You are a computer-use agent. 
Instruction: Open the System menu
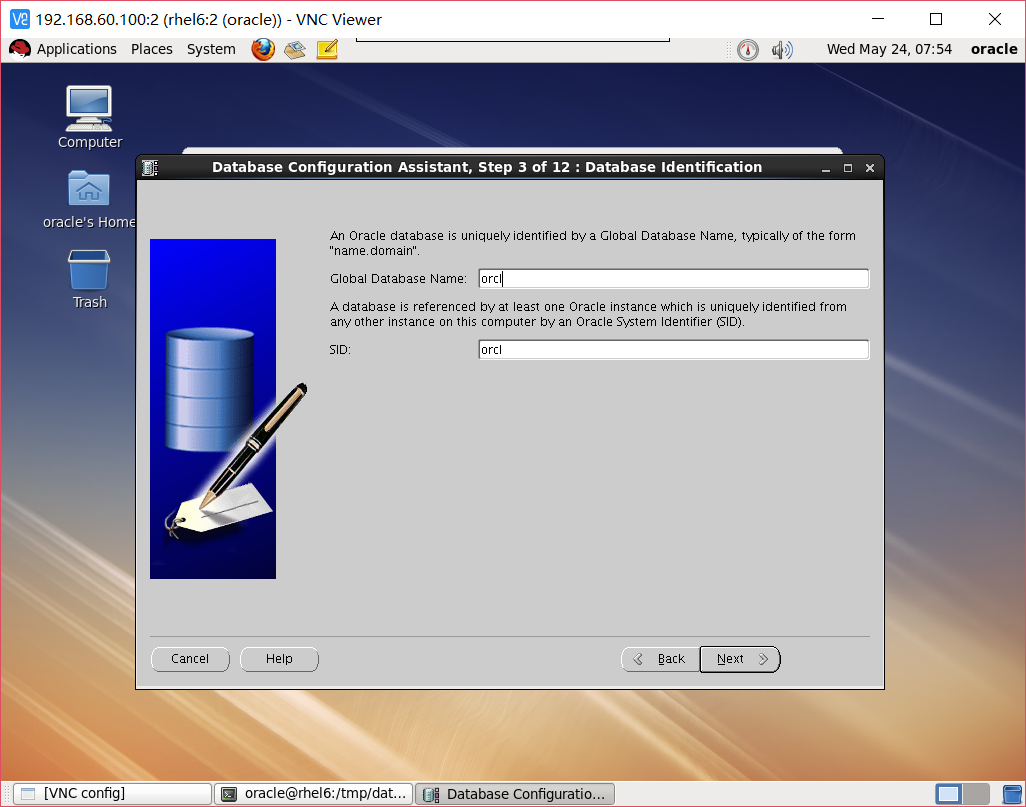point(210,49)
